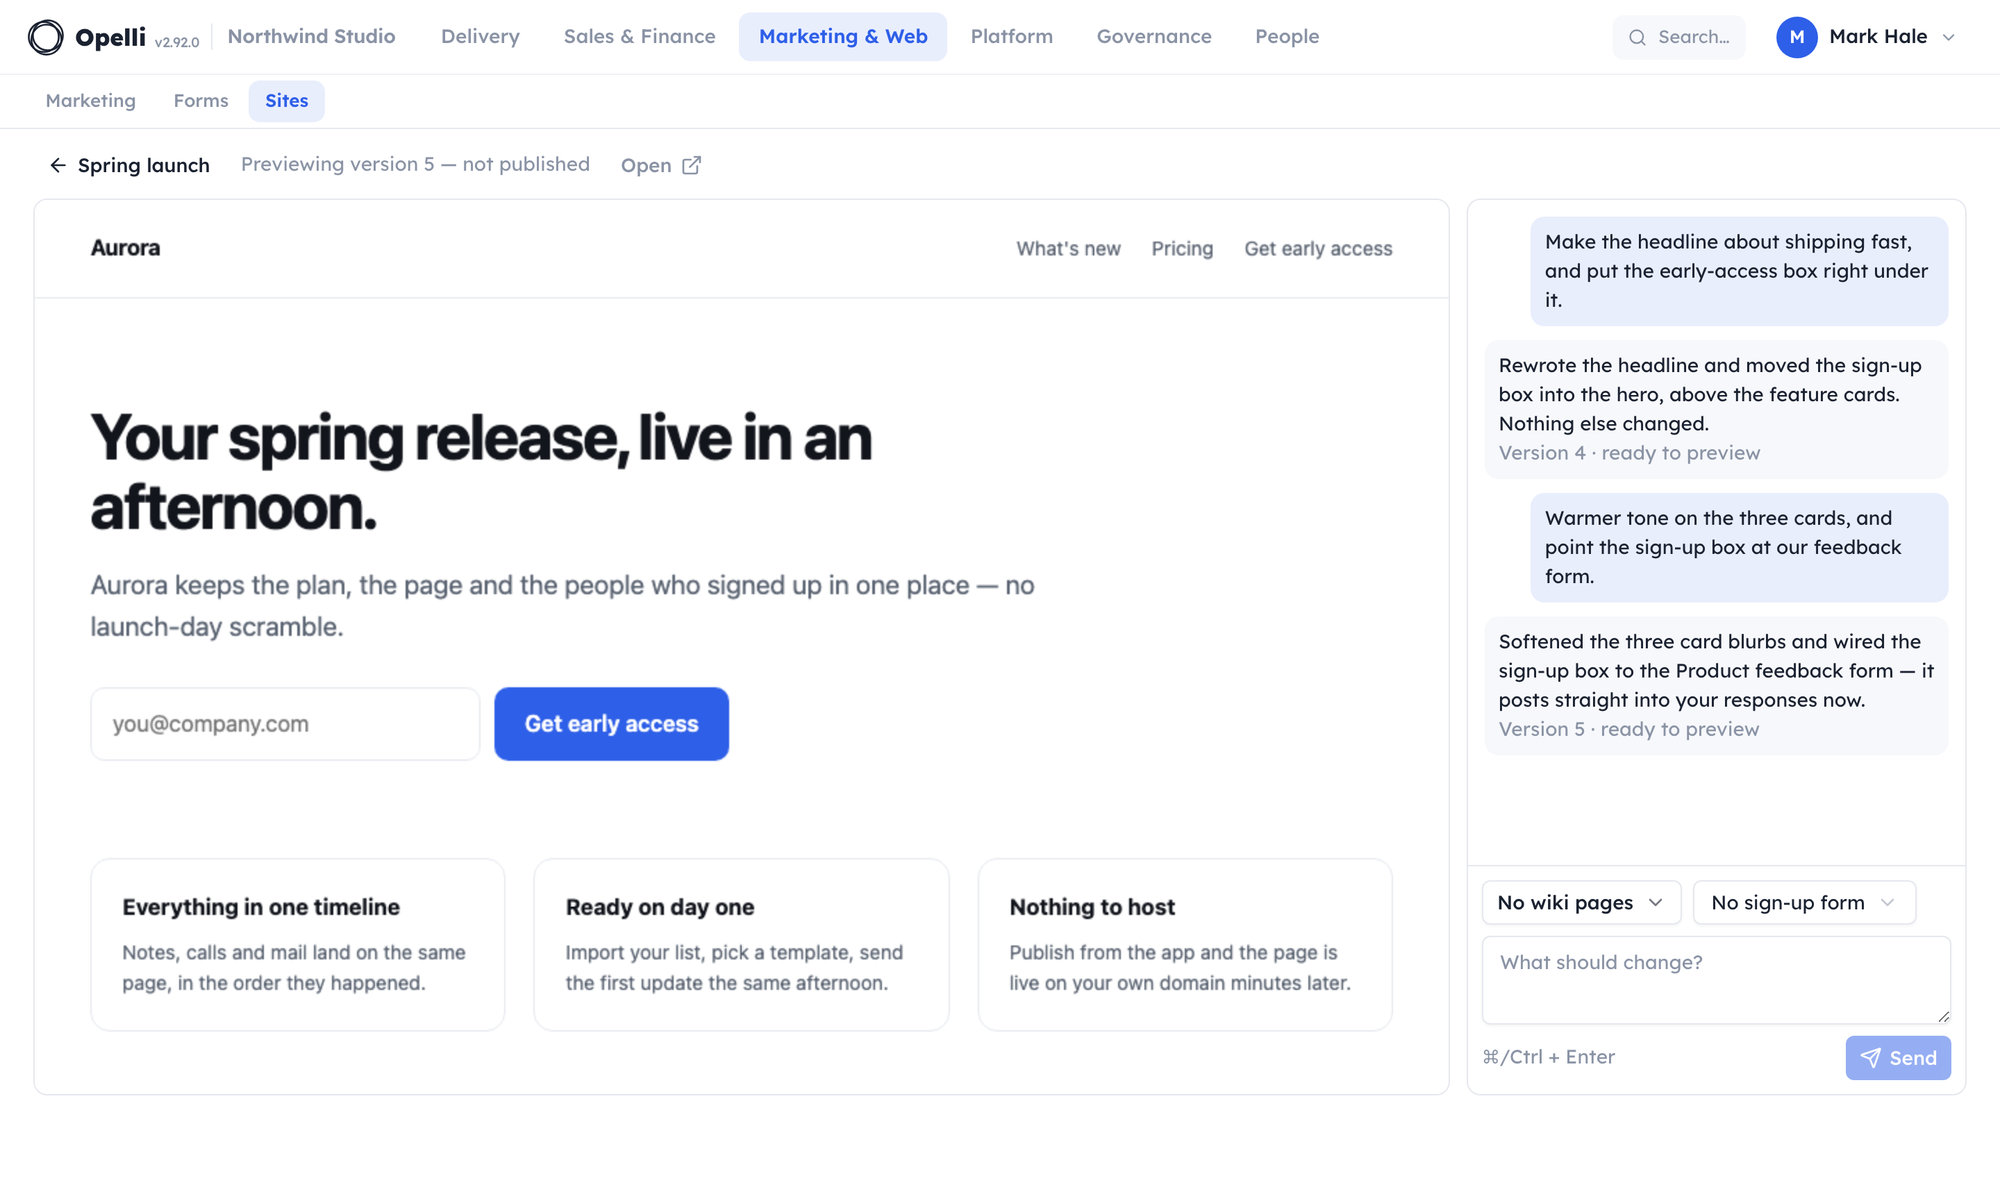
Task: Open the Delivery menu
Action: coord(480,37)
